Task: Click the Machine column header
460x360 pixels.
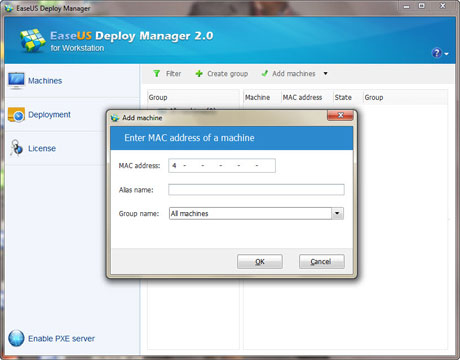Action: [x=262, y=97]
